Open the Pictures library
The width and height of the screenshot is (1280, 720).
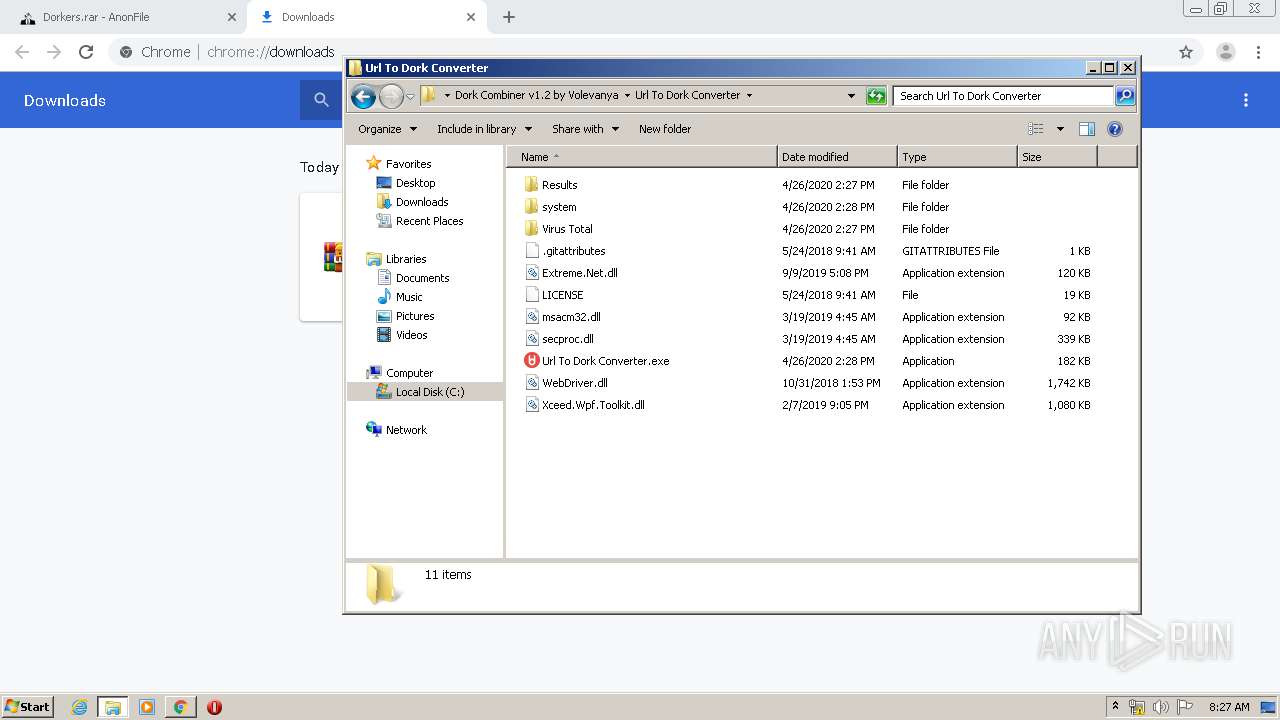(x=415, y=316)
